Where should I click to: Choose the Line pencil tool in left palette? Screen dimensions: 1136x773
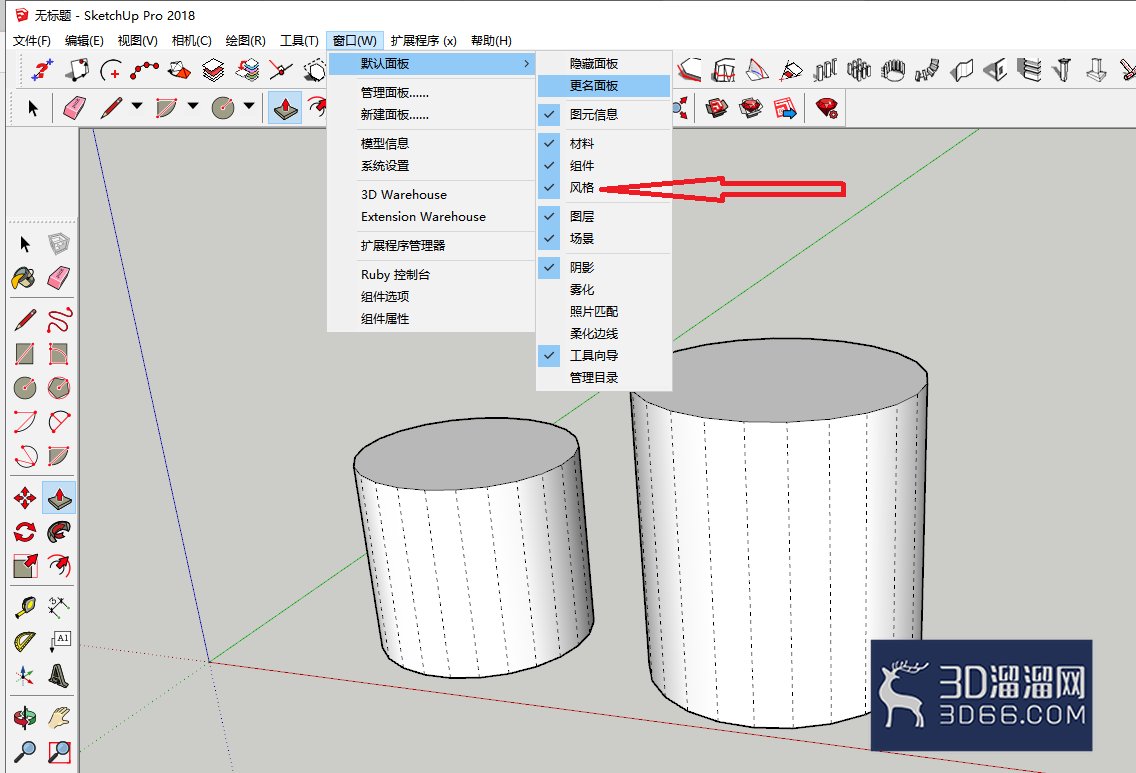click(25, 319)
